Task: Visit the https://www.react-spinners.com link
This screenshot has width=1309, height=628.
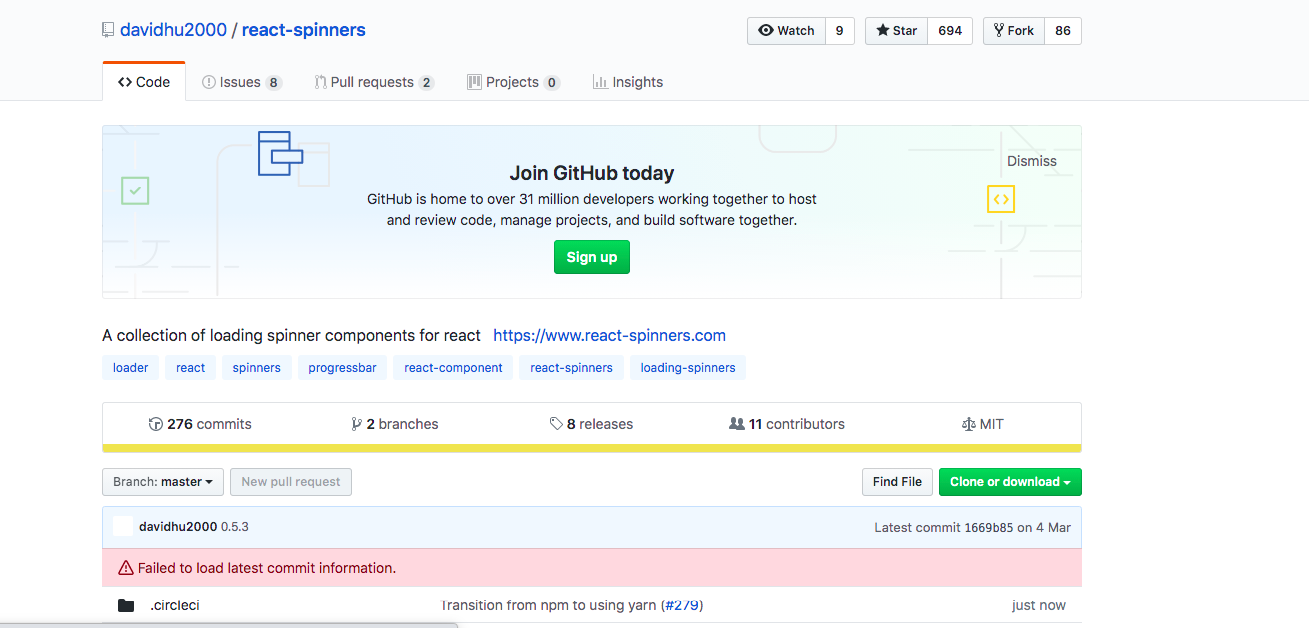Action: [610, 336]
